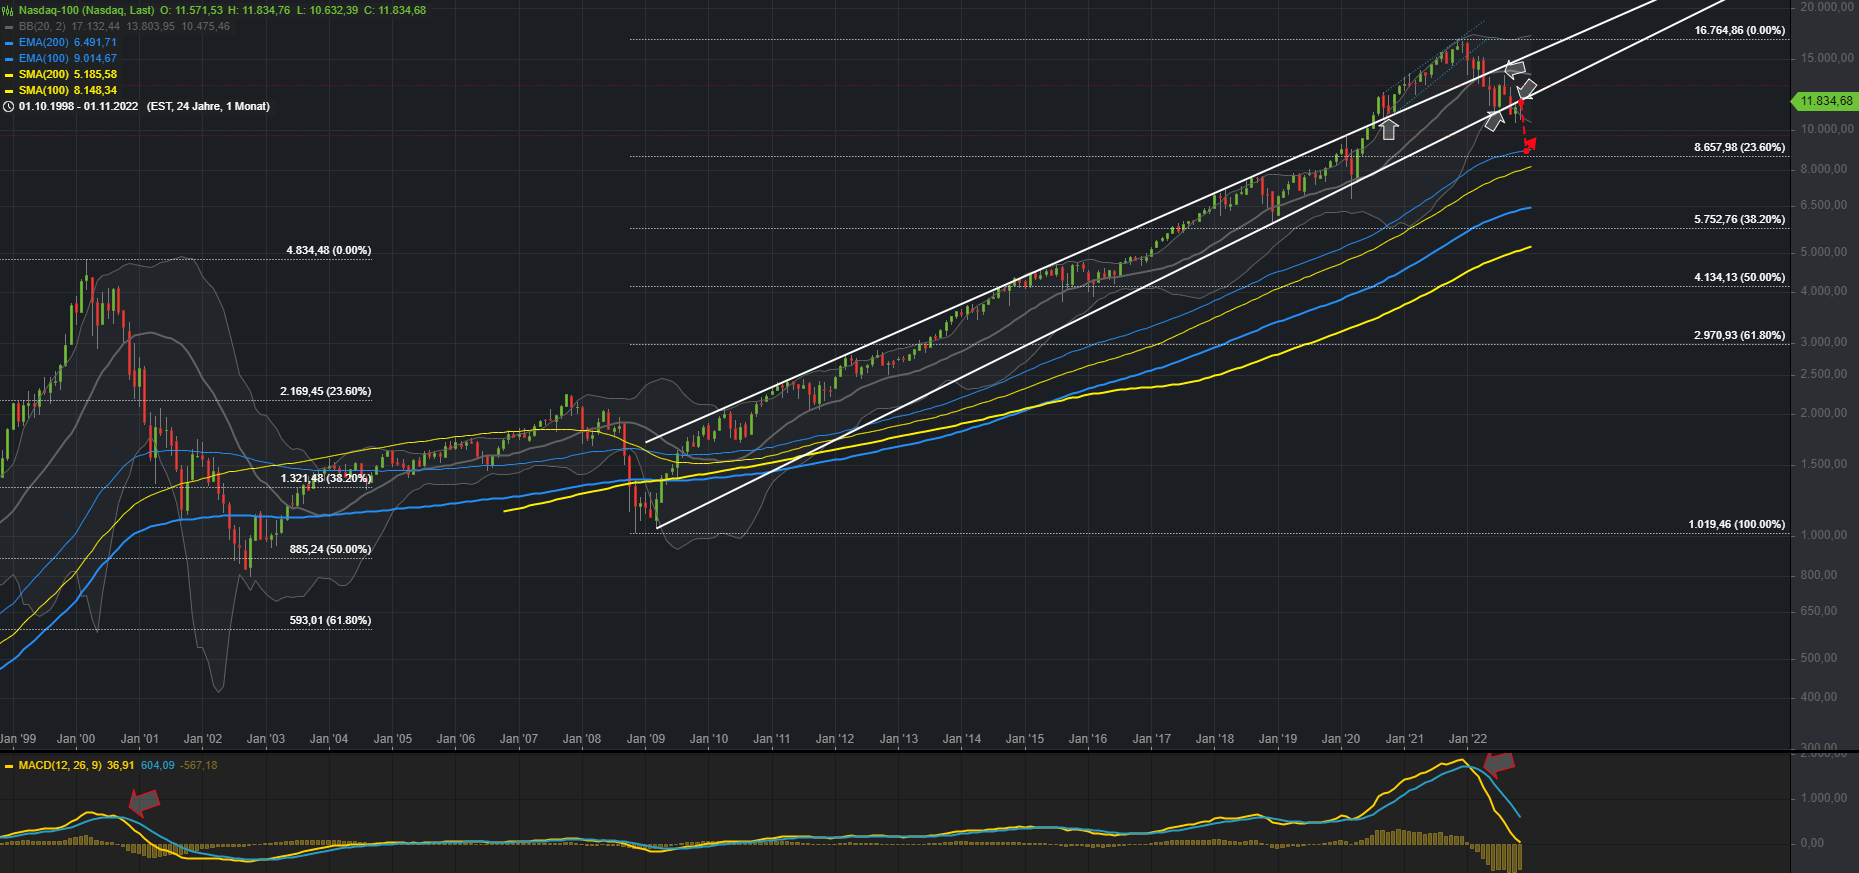Click the green current price tag 11.834,68
The height and width of the screenshot is (873, 1859).
(1825, 101)
